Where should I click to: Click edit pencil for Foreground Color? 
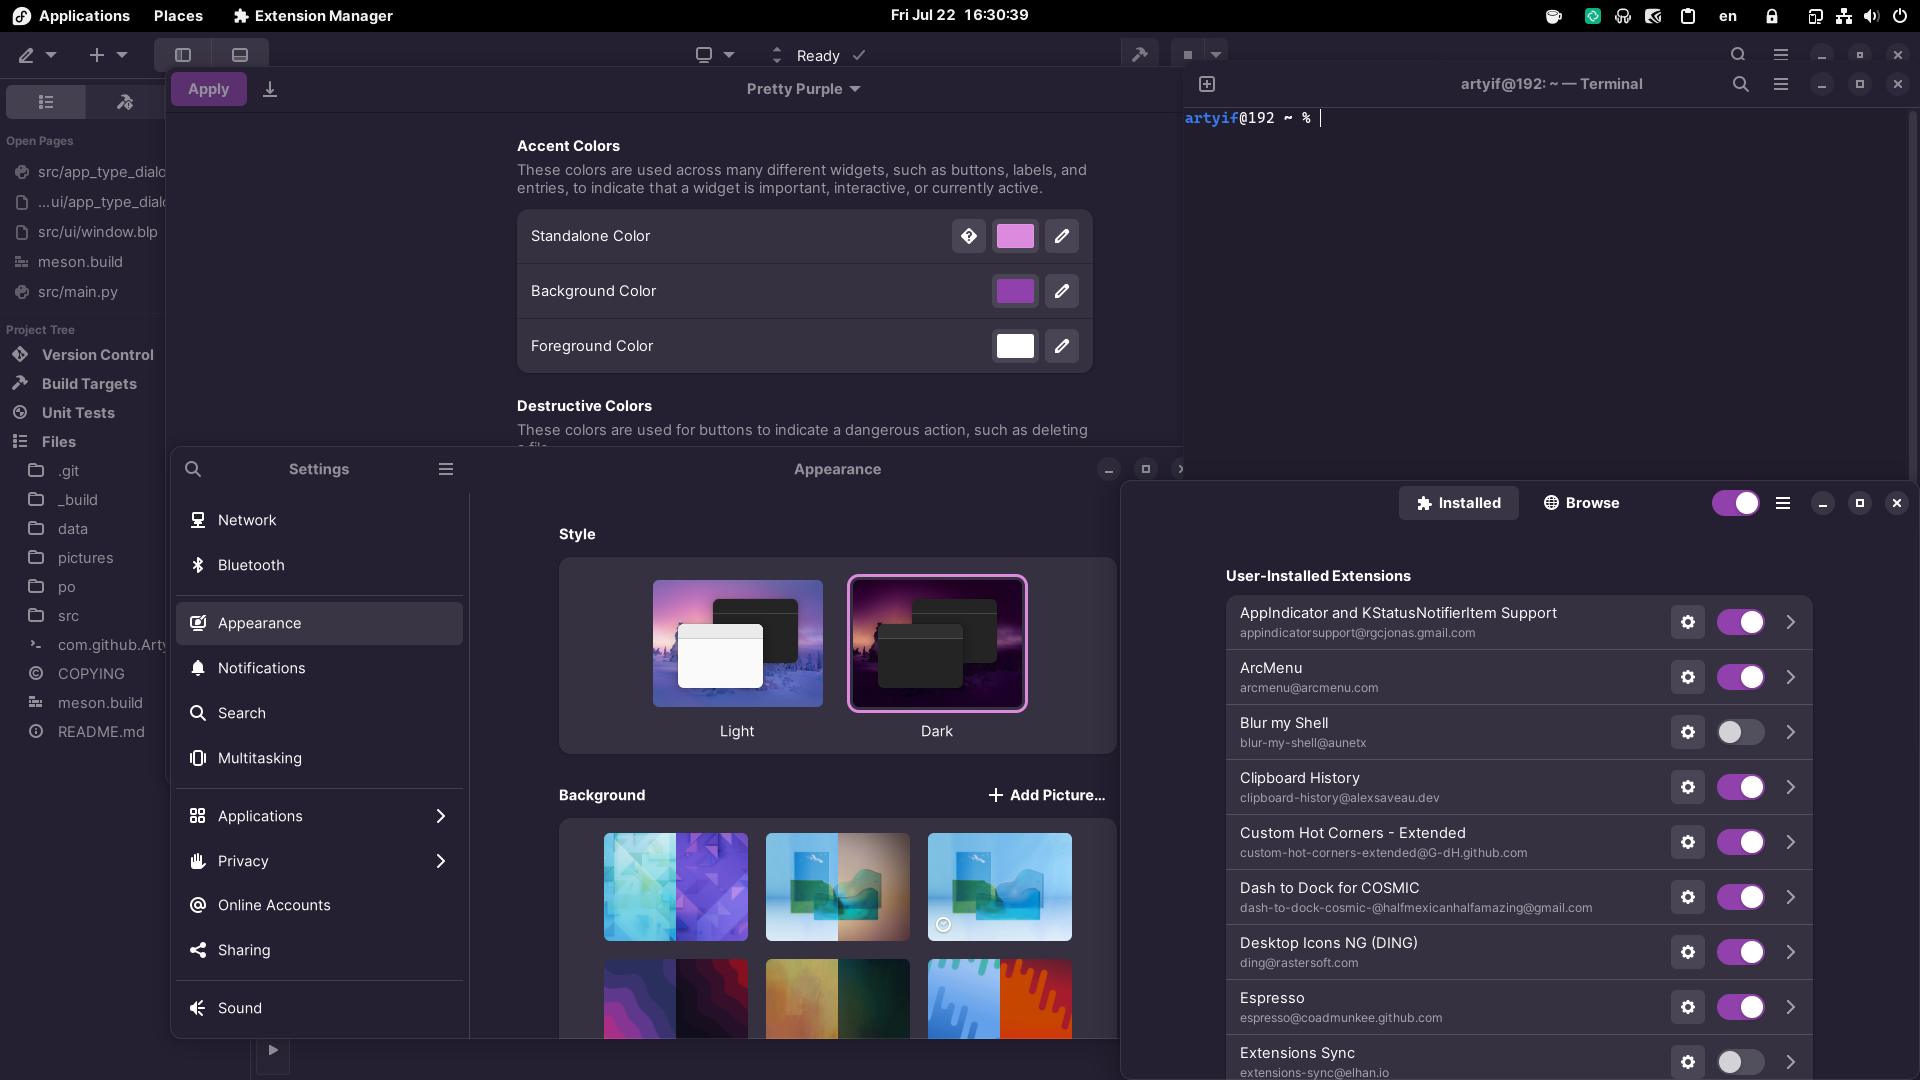pyautogui.click(x=1062, y=346)
